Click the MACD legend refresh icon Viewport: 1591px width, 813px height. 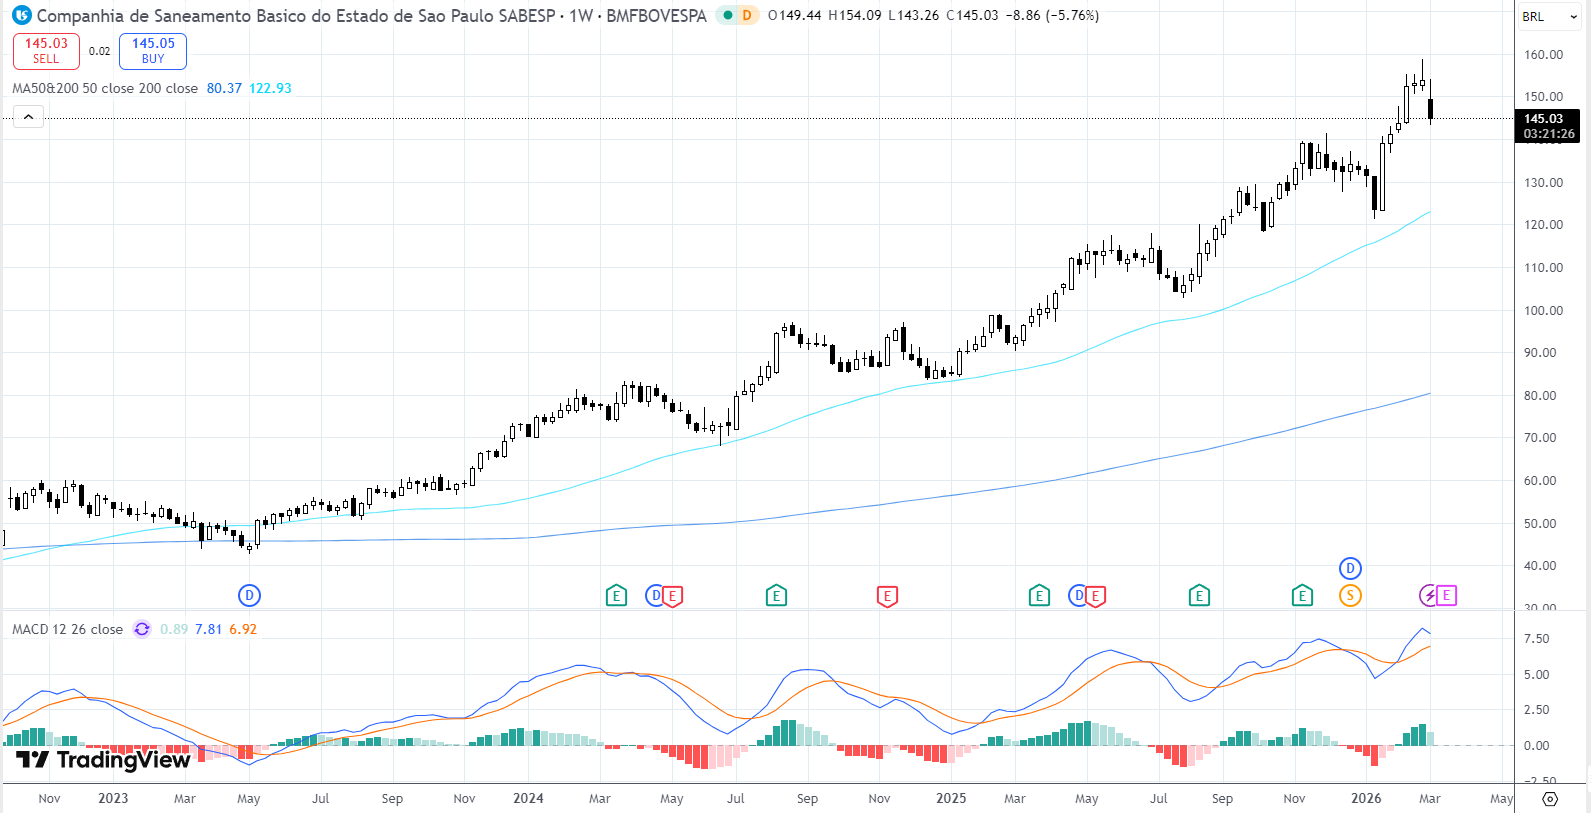point(142,629)
